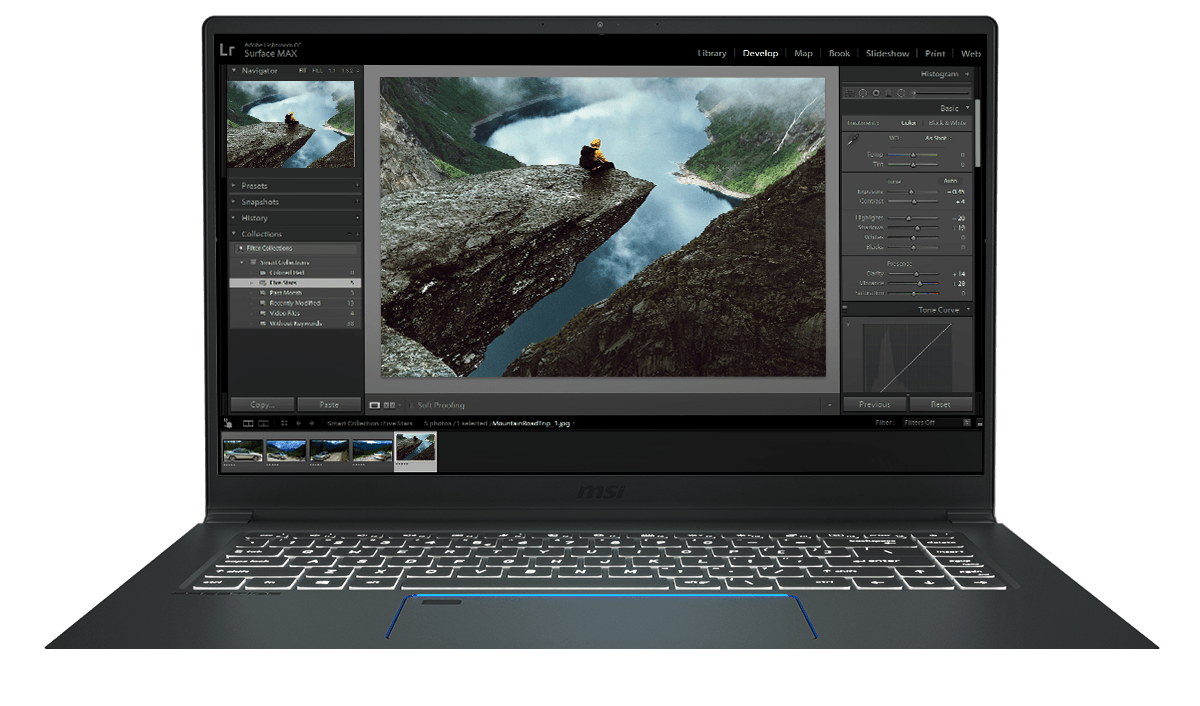The image size is (1200, 706).
Task: Open grid view from filmstrip bar
Action: [x=284, y=423]
